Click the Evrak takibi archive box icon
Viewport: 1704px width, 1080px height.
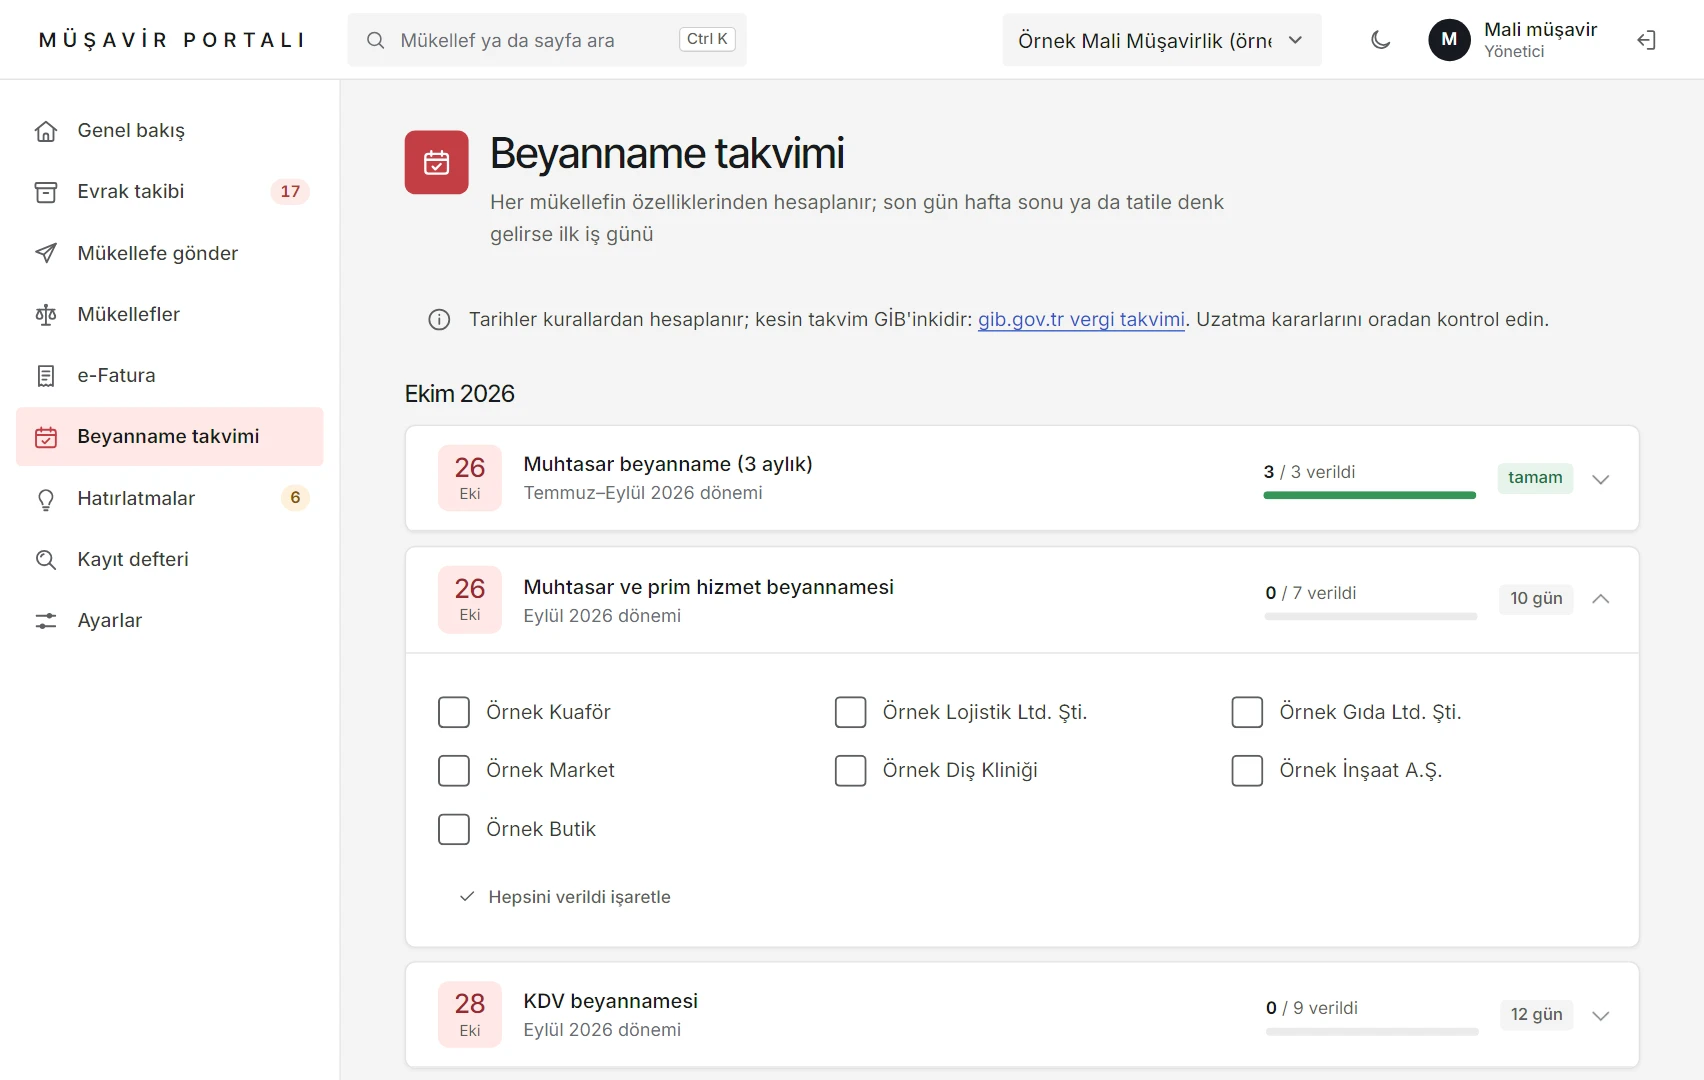point(46,192)
